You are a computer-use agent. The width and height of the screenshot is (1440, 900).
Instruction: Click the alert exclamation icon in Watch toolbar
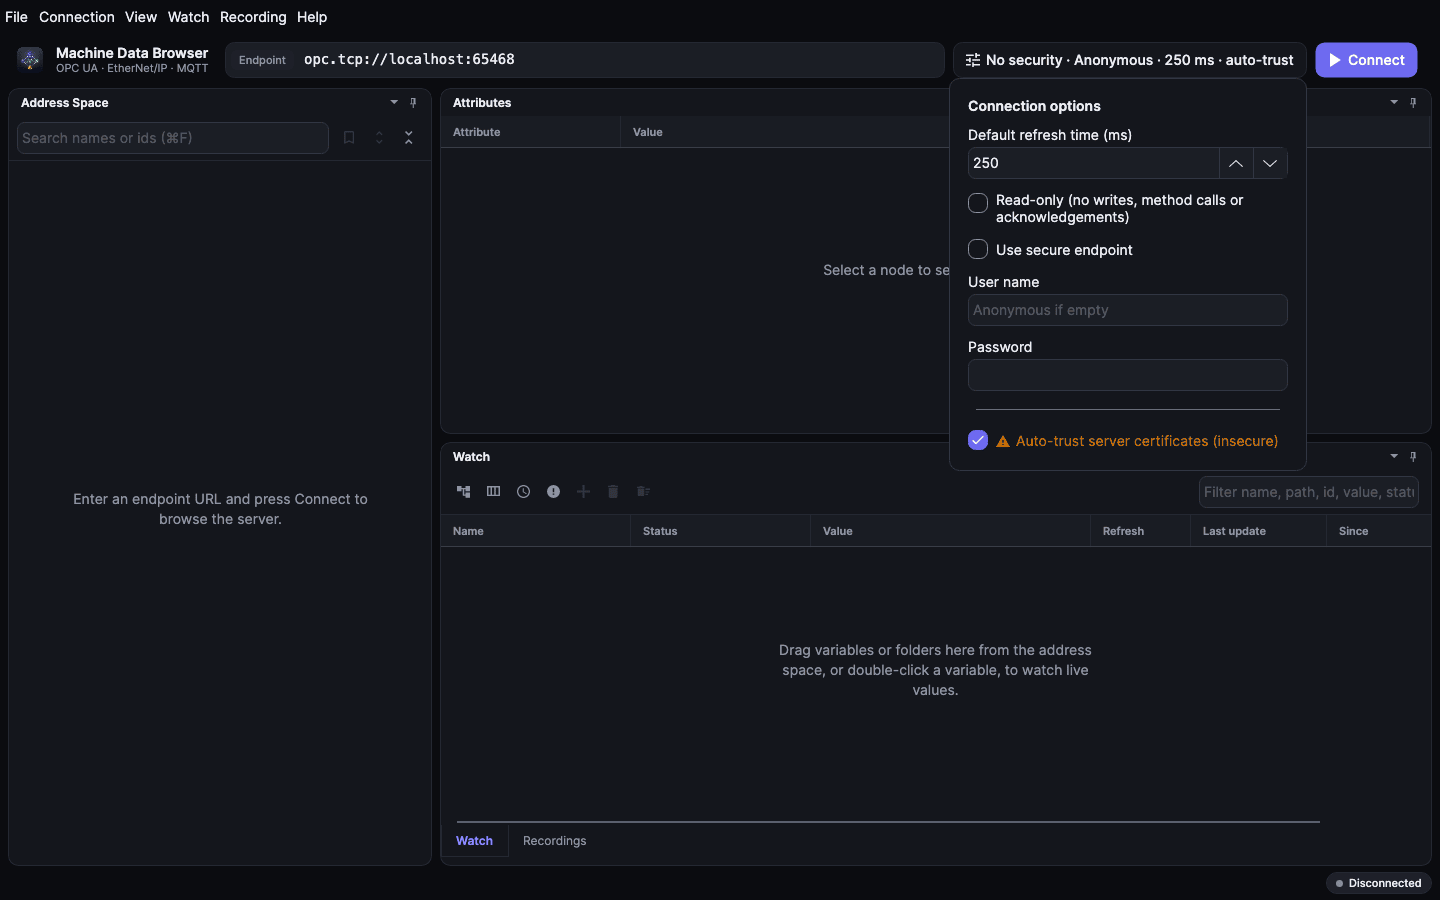pyautogui.click(x=554, y=492)
